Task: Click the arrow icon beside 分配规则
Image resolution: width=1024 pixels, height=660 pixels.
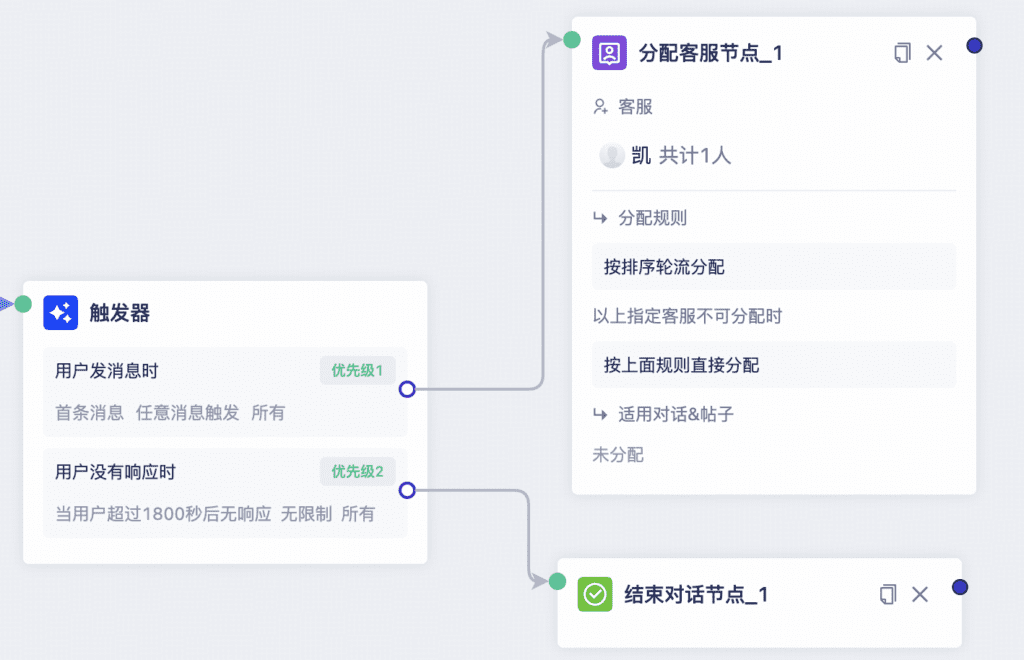Action: [x=600, y=218]
